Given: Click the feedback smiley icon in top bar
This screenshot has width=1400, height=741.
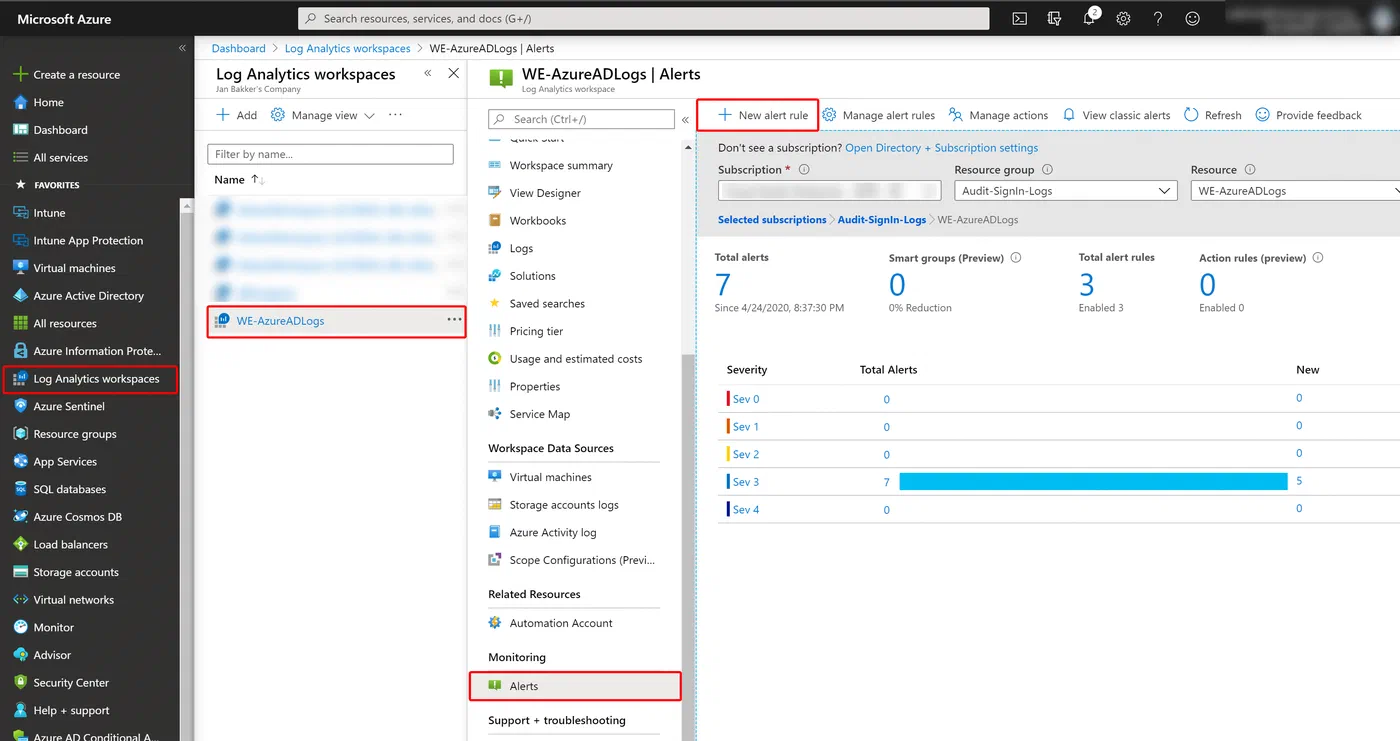Looking at the screenshot, I should coord(1192,18).
